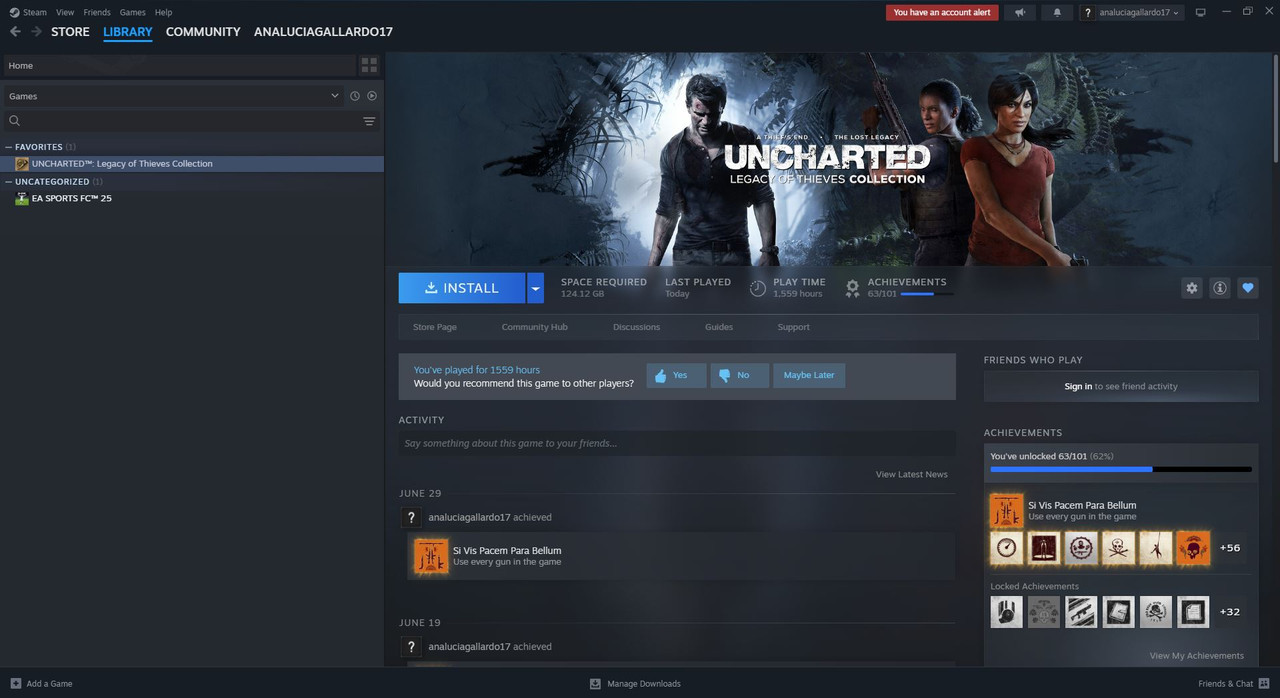
Task: Open game settings gear icon
Action: 1192,288
